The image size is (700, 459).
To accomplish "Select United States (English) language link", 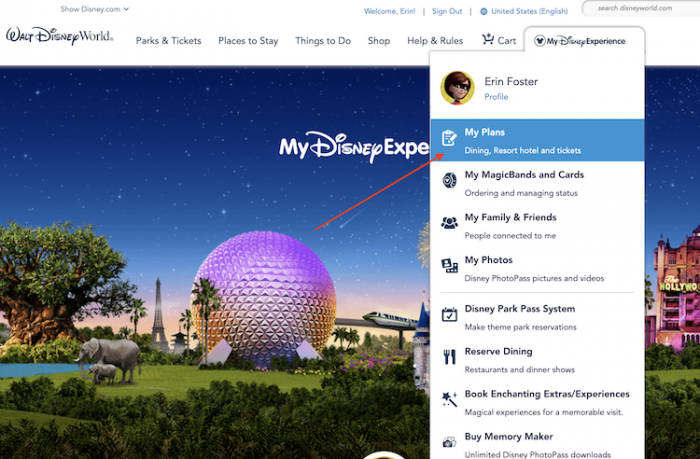I will 529,11.
